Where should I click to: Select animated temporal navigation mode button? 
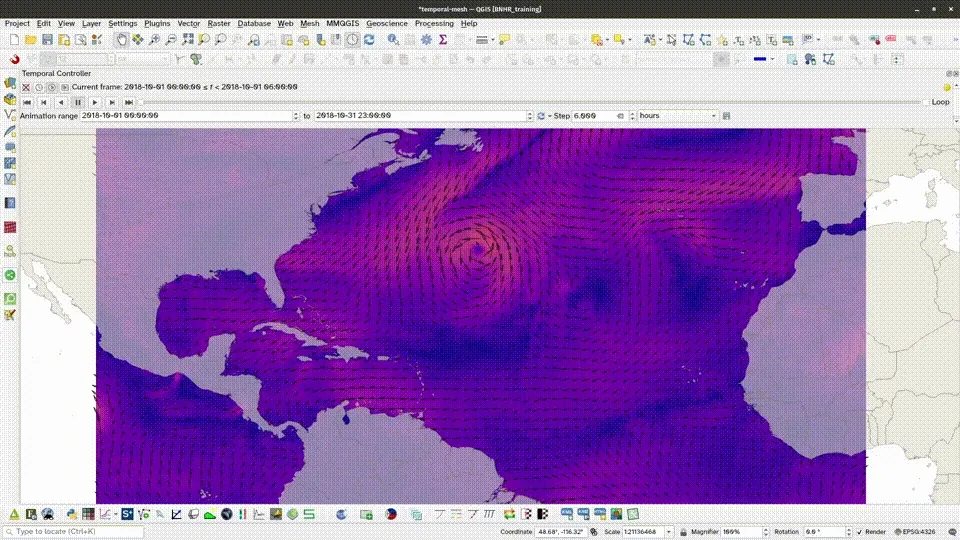pyautogui.click(x=51, y=88)
